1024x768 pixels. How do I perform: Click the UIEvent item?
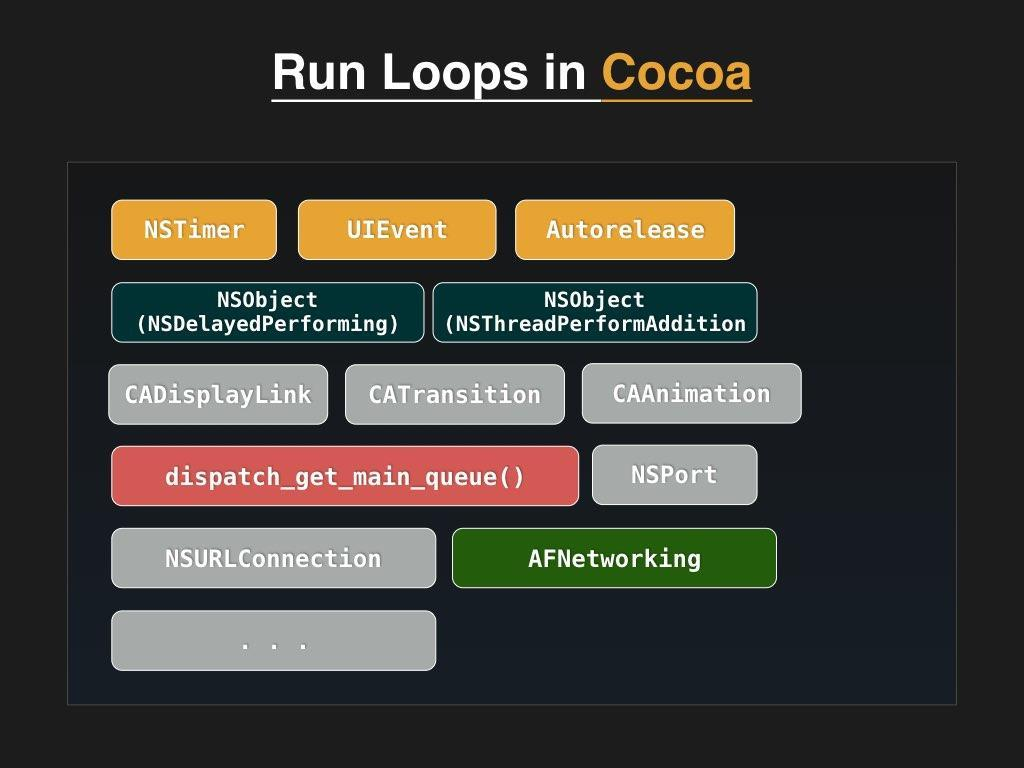[396, 229]
